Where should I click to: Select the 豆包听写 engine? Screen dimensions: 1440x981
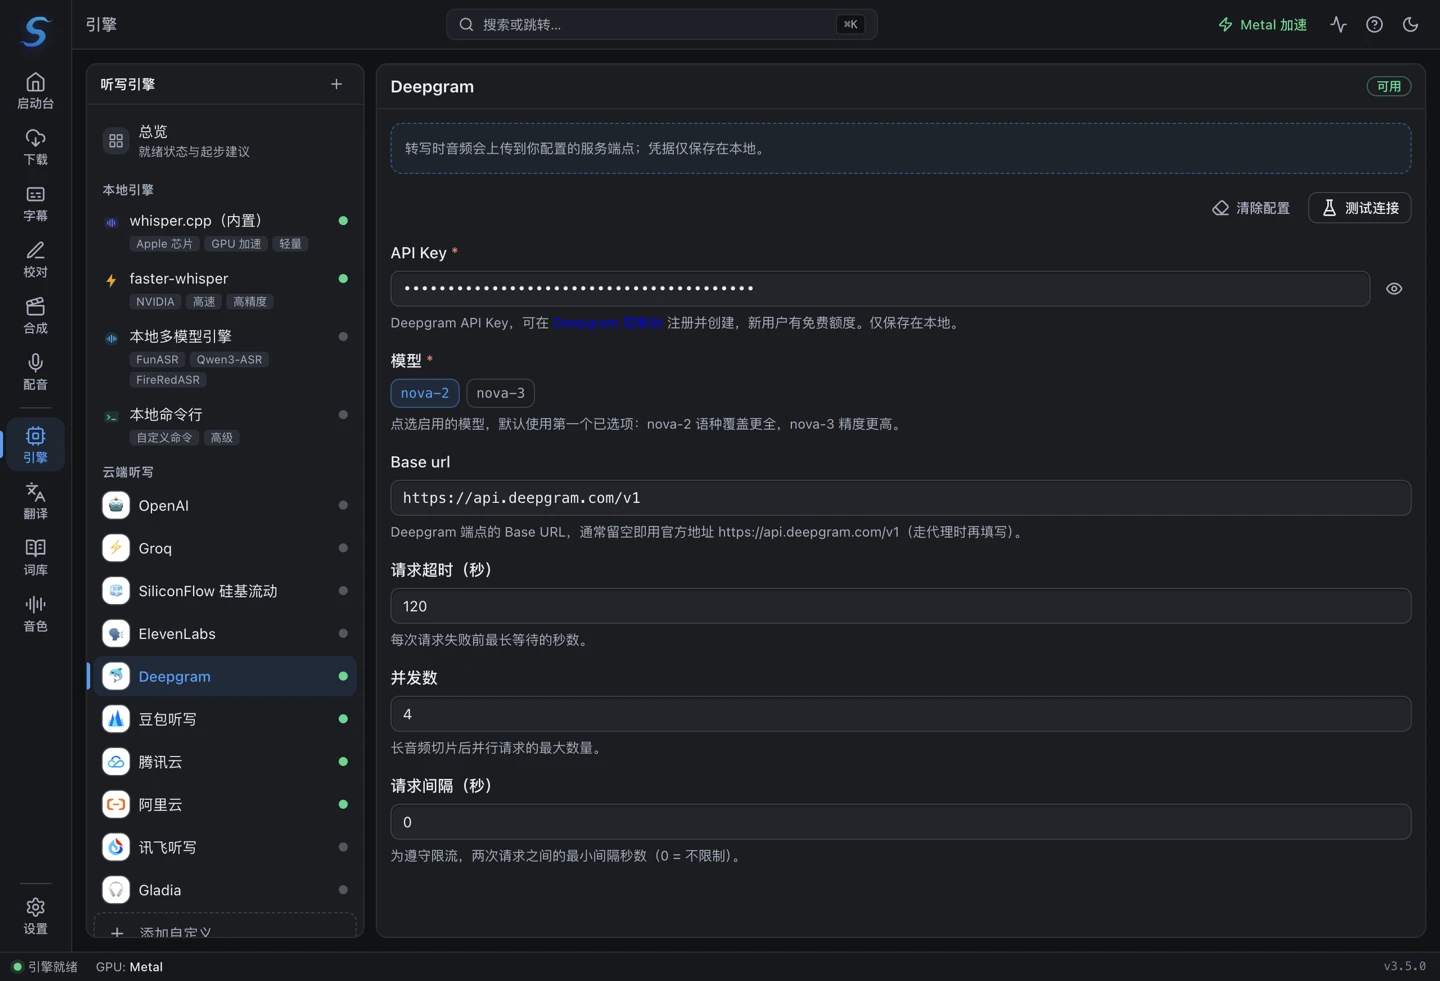(x=224, y=719)
